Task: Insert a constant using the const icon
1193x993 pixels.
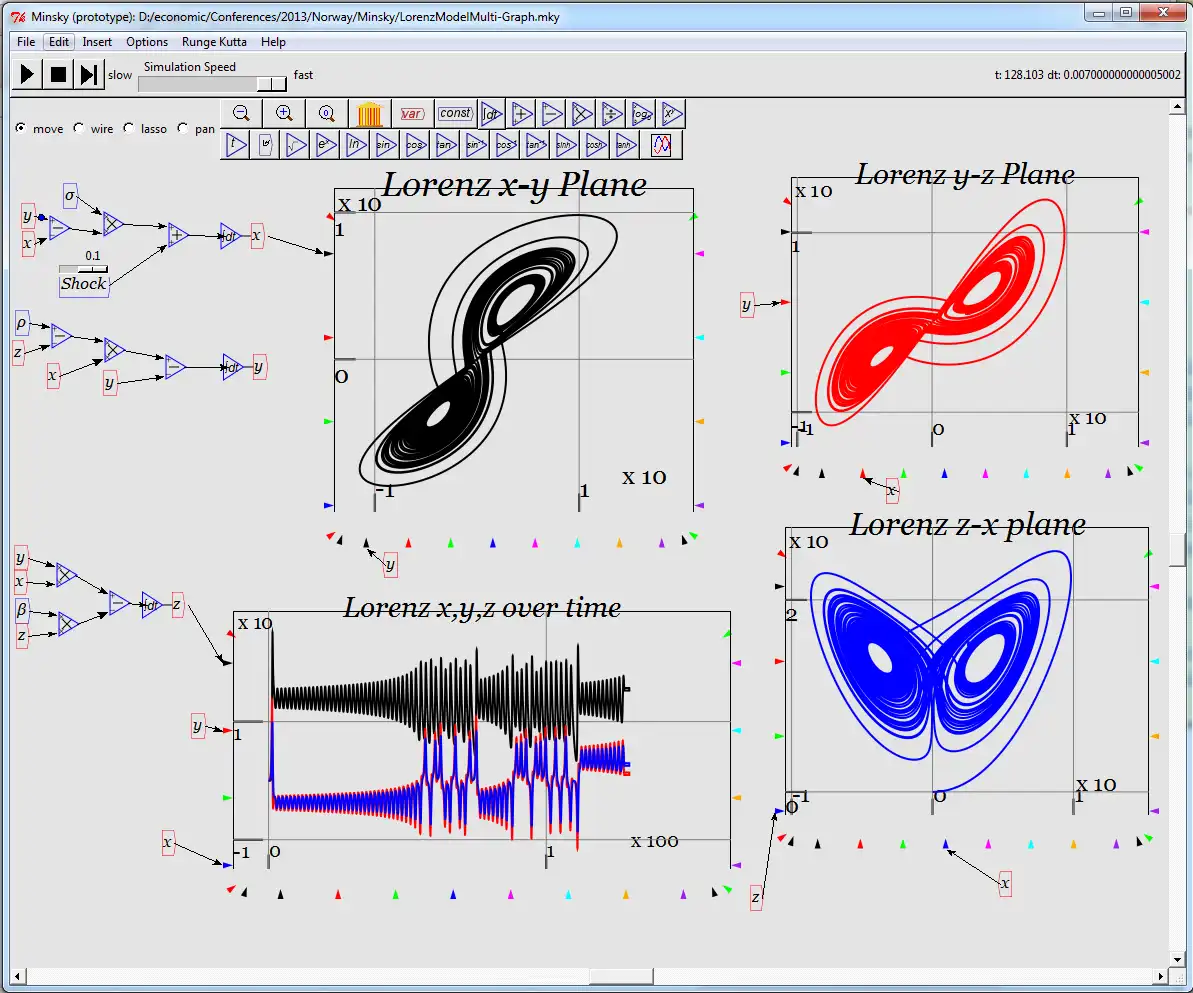Action: (456, 114)
